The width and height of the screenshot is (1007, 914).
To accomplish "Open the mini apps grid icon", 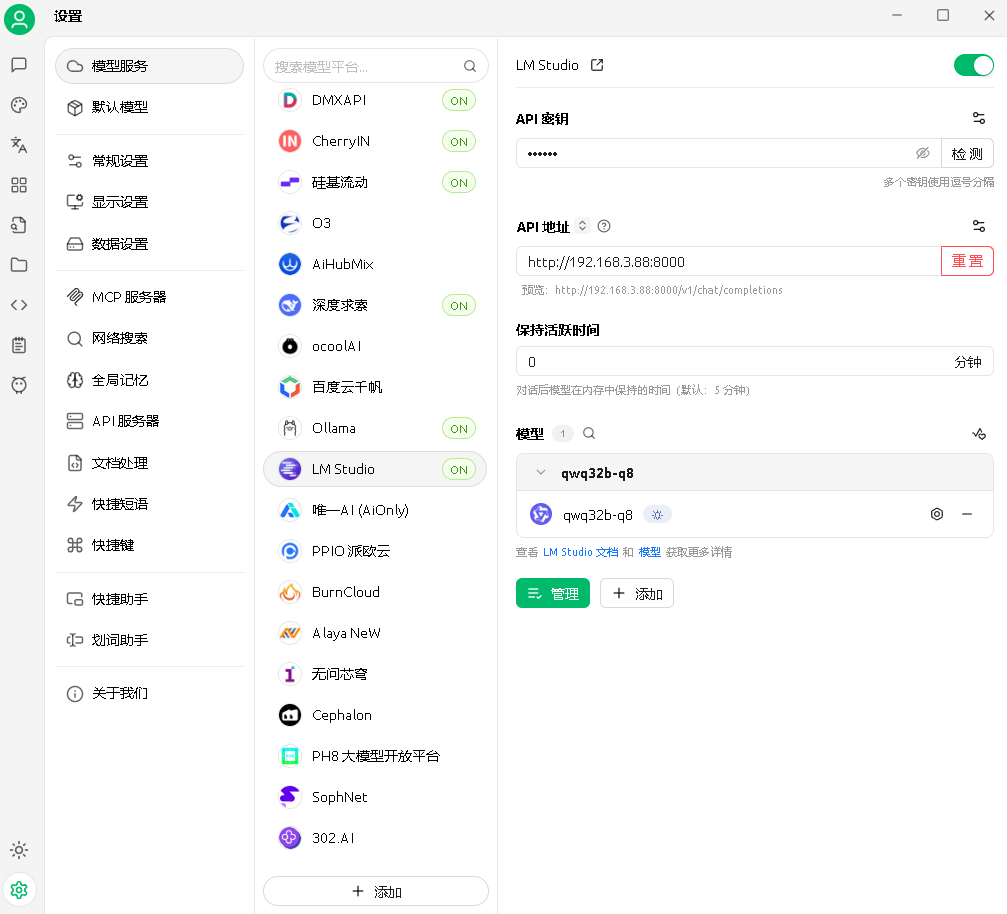I will (19, 186).
